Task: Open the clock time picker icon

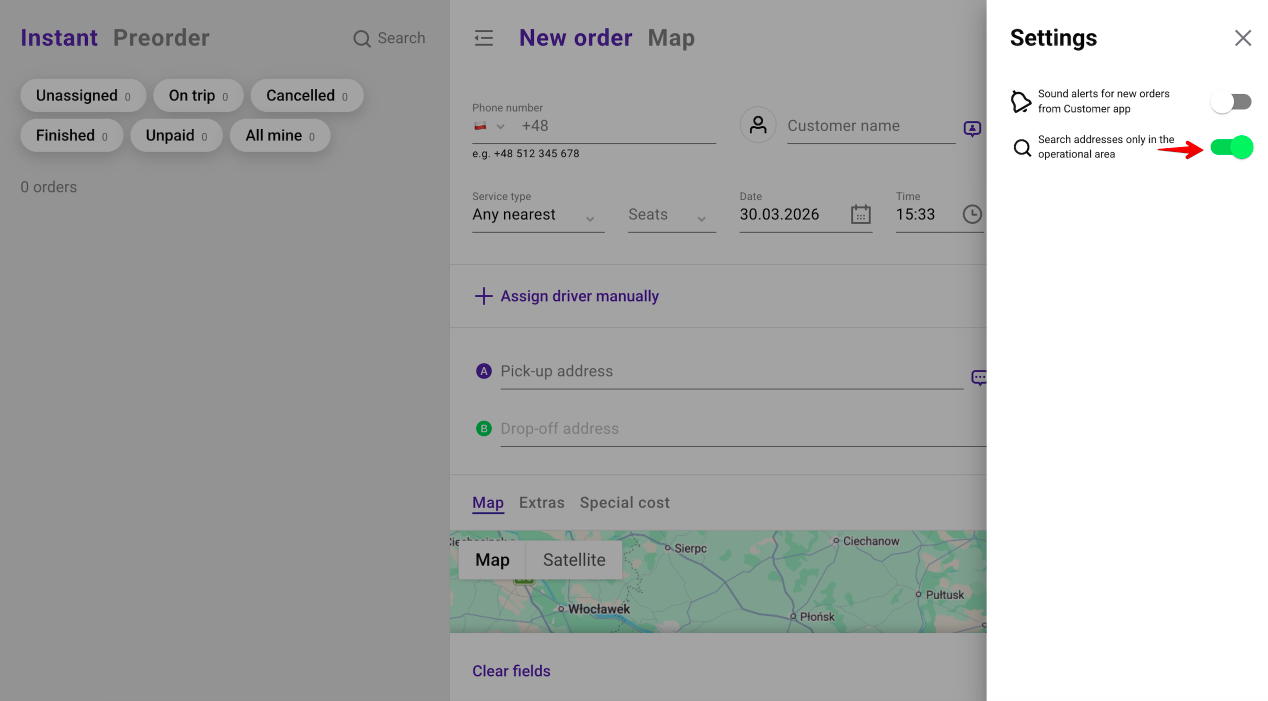Action: [972, 214]
